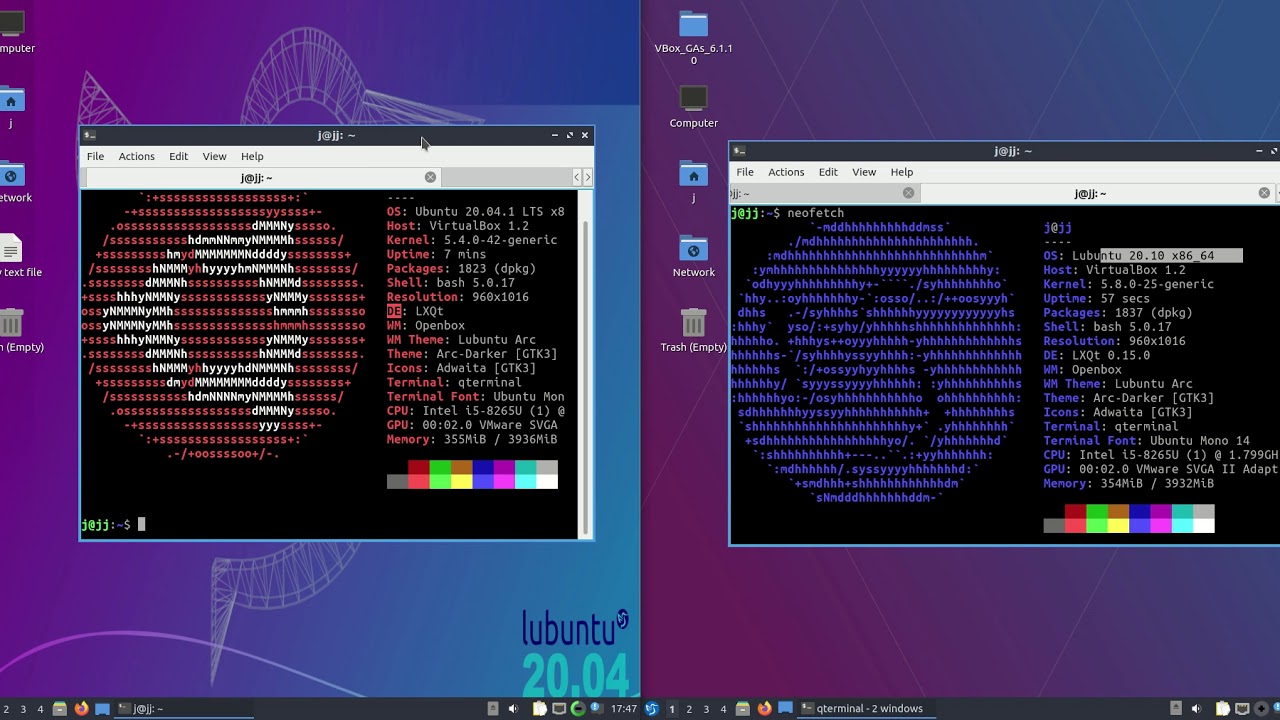
Task: Launch Firefox from the left taskbar
Action: pos(81,709)
